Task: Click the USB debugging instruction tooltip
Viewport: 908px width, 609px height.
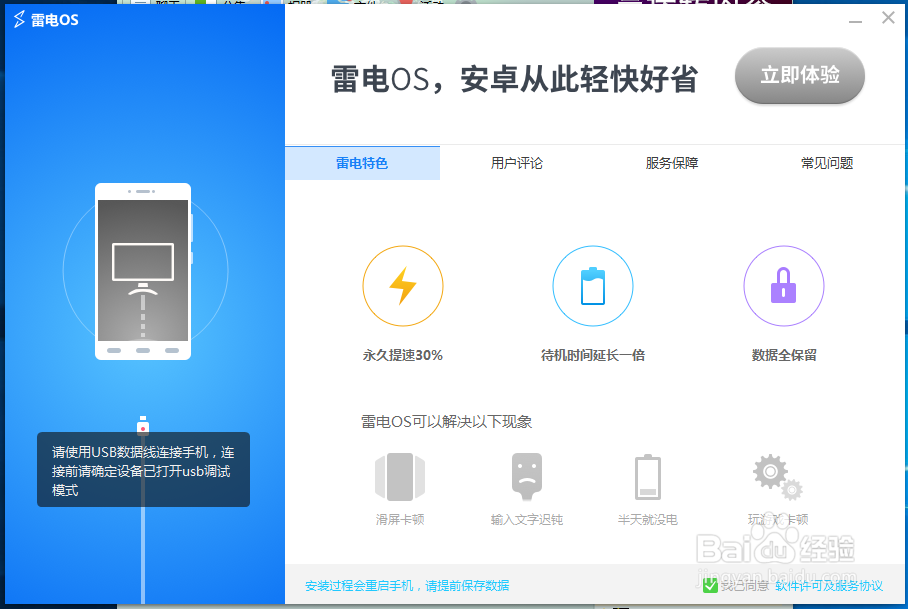Action: tap(144, 469)
